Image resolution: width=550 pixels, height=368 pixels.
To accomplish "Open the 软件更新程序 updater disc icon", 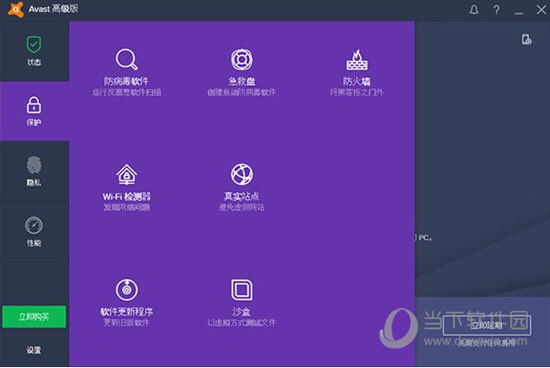I will pyautogui.click(x=127, y=289).
